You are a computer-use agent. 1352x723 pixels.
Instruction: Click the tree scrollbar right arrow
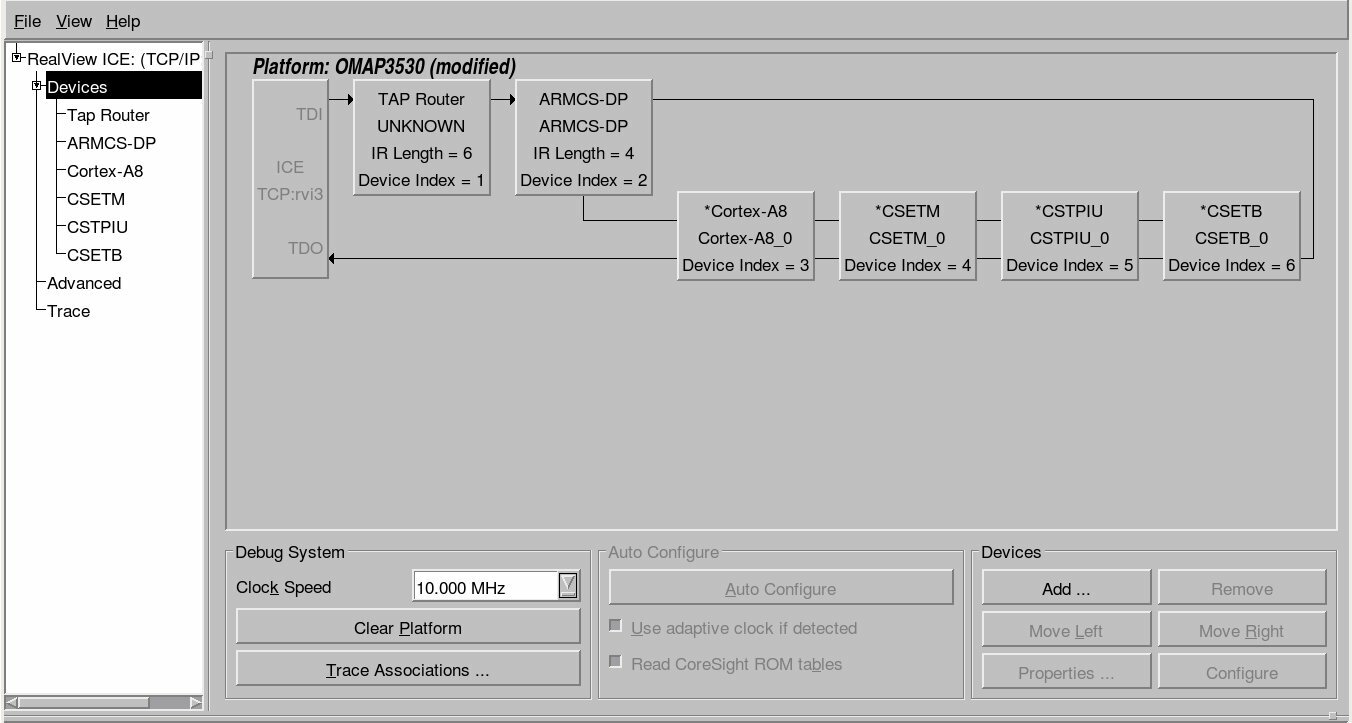(196, 702)
